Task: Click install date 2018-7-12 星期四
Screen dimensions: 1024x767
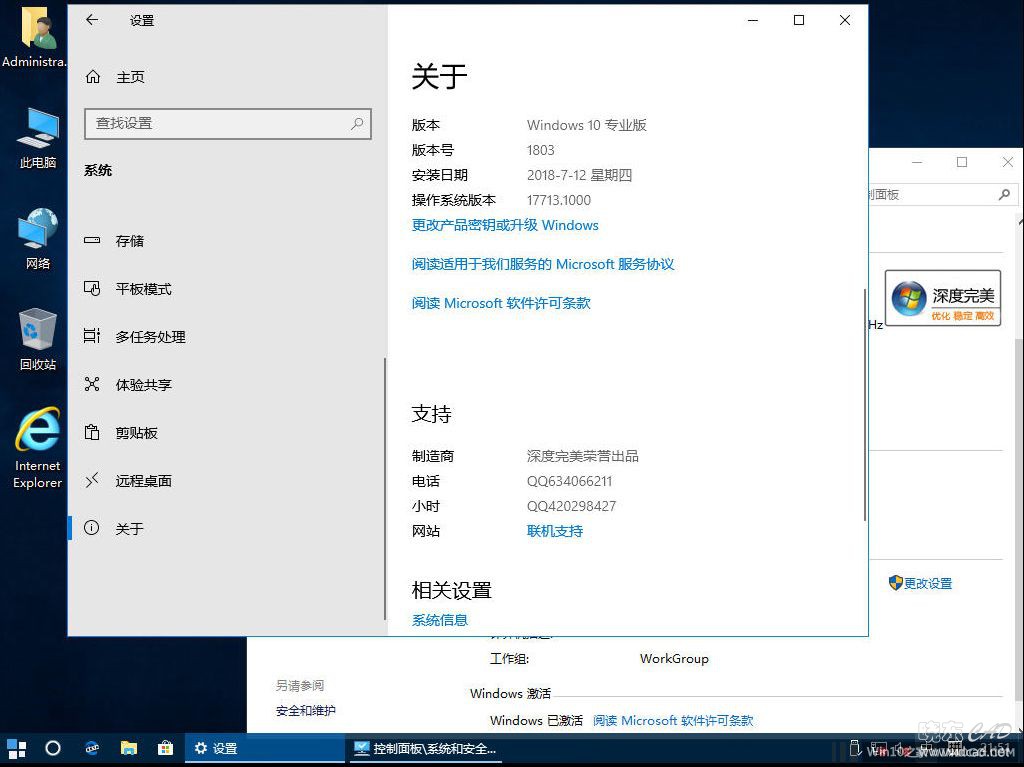Action: [579, 175]
